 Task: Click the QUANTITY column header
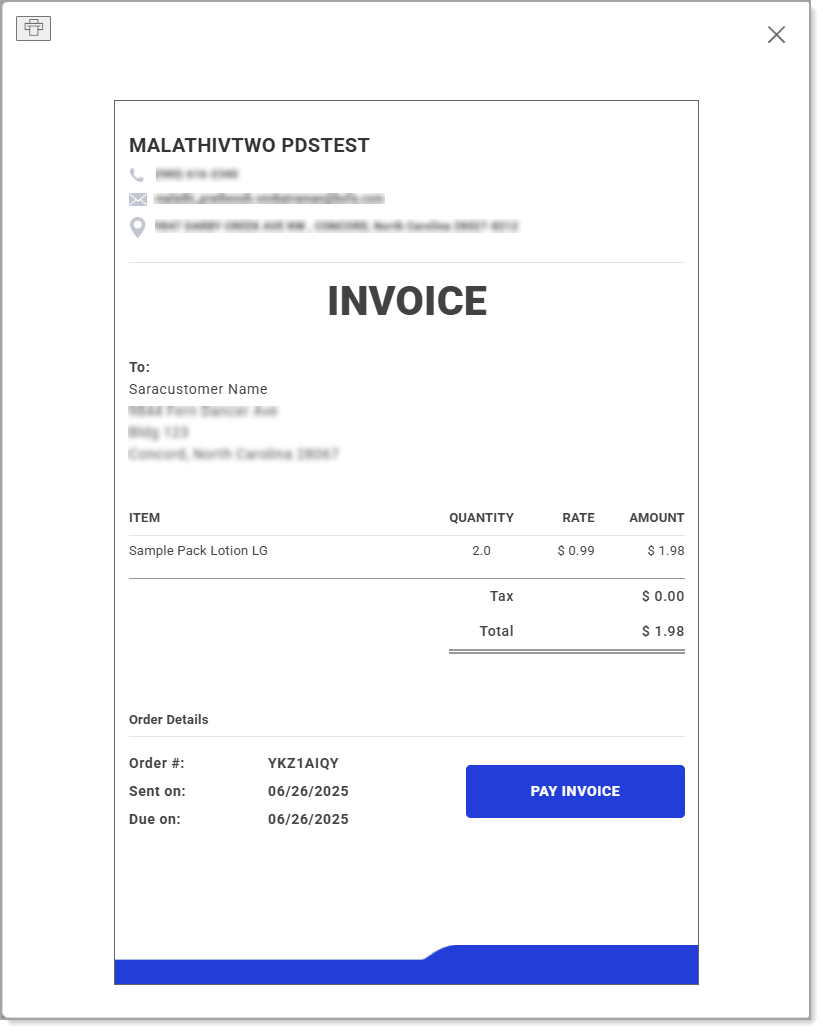click(x=481, y=518)
